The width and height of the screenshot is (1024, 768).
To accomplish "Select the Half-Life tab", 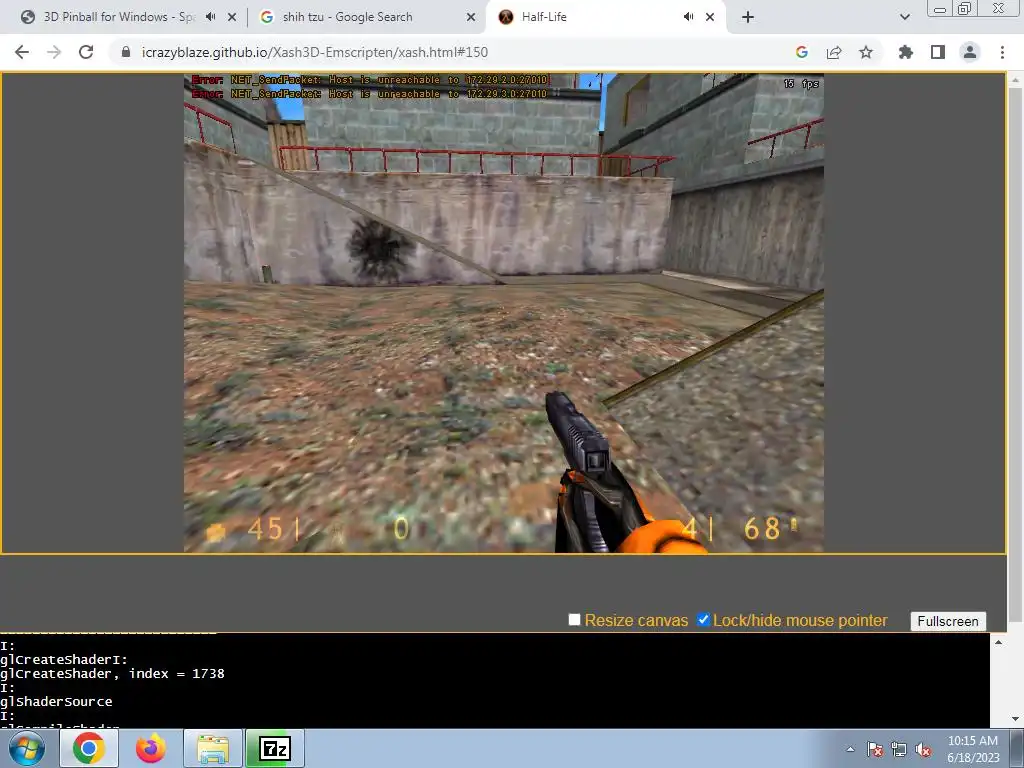I will (x=588, y=17).
